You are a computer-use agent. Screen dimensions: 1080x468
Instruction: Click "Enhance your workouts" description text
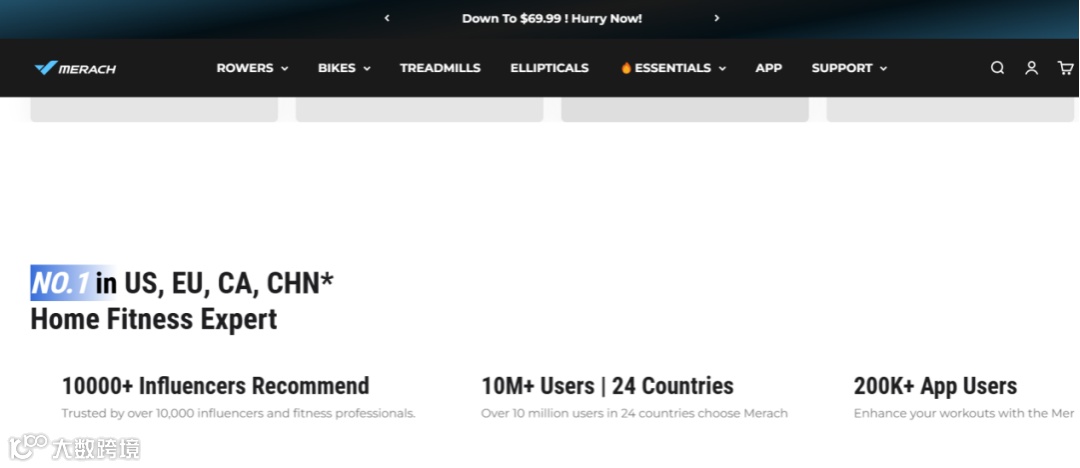point(964,414)
